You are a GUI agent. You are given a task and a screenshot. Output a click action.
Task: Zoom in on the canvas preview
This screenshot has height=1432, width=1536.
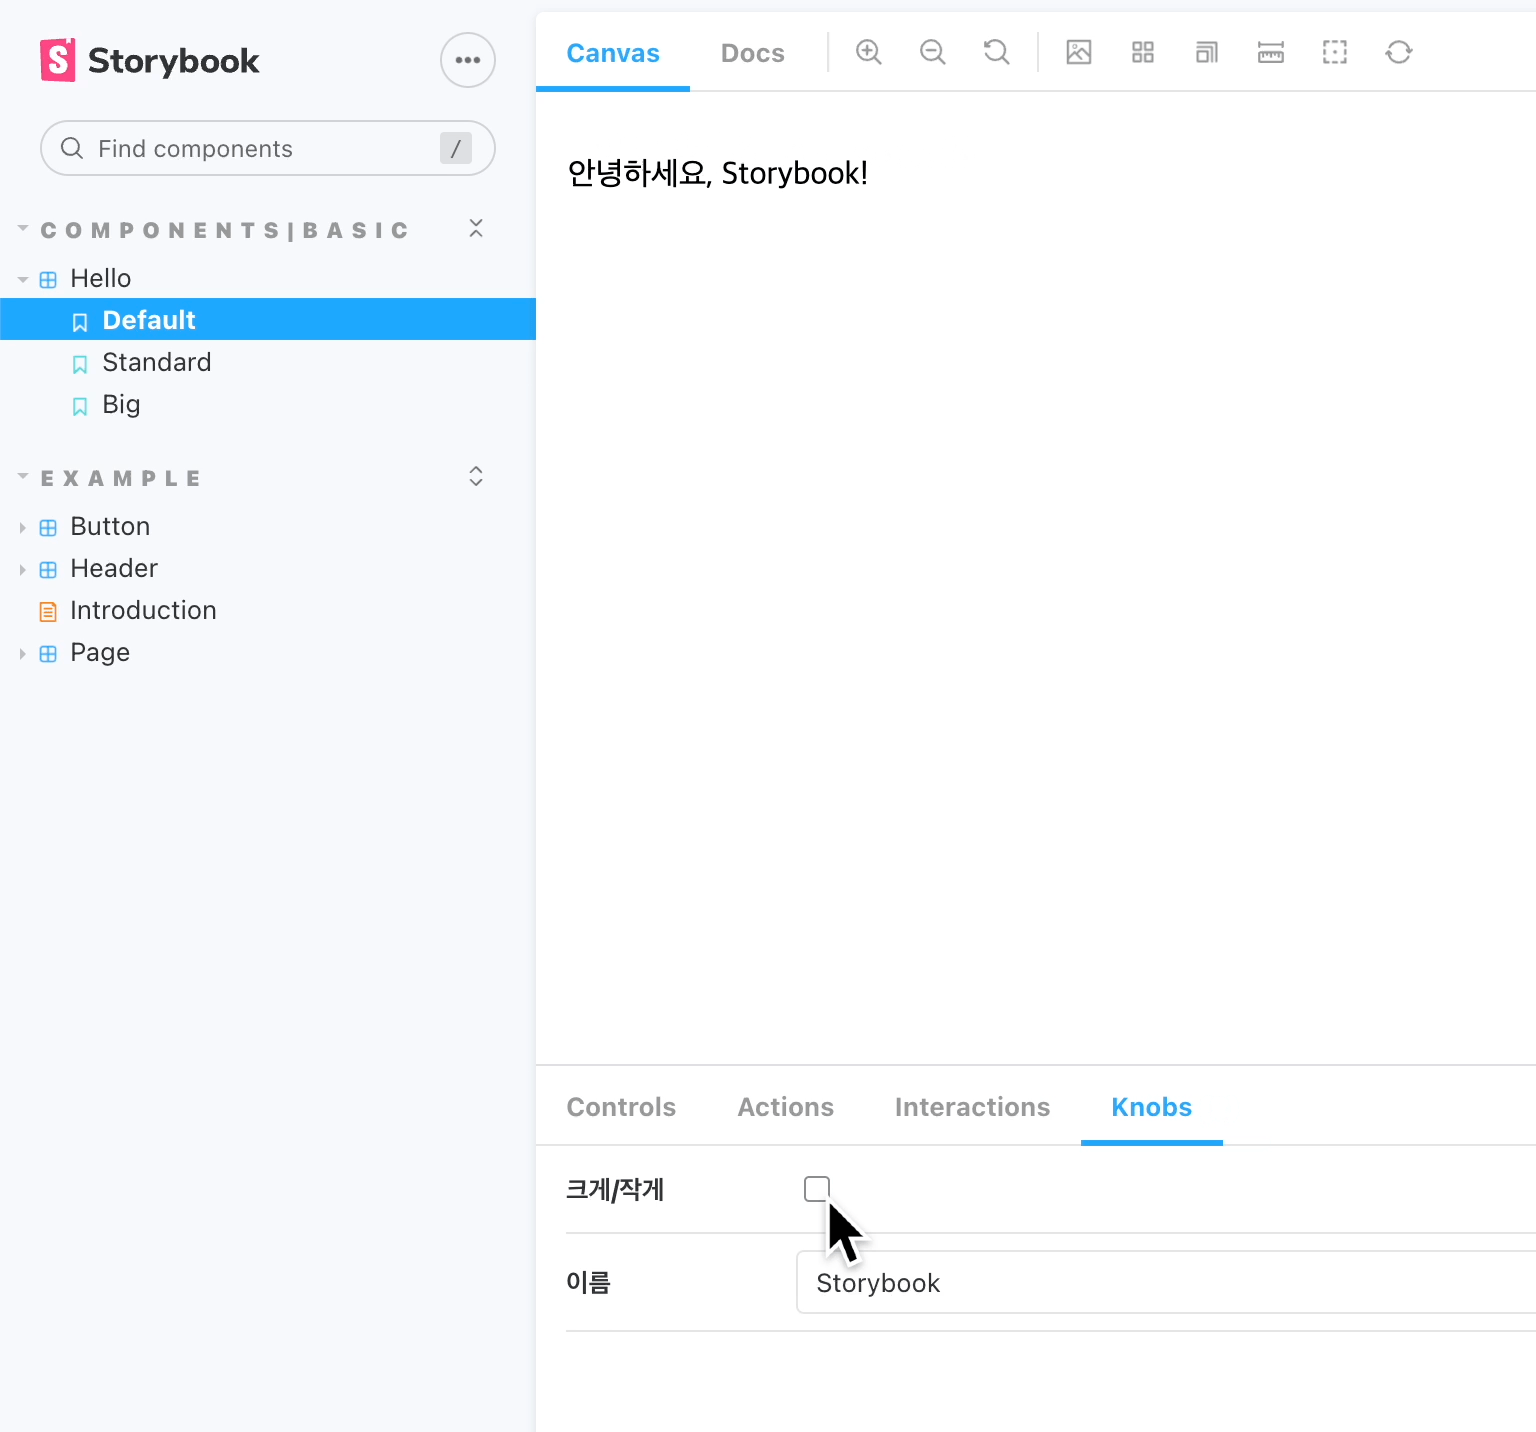point(868,52)
